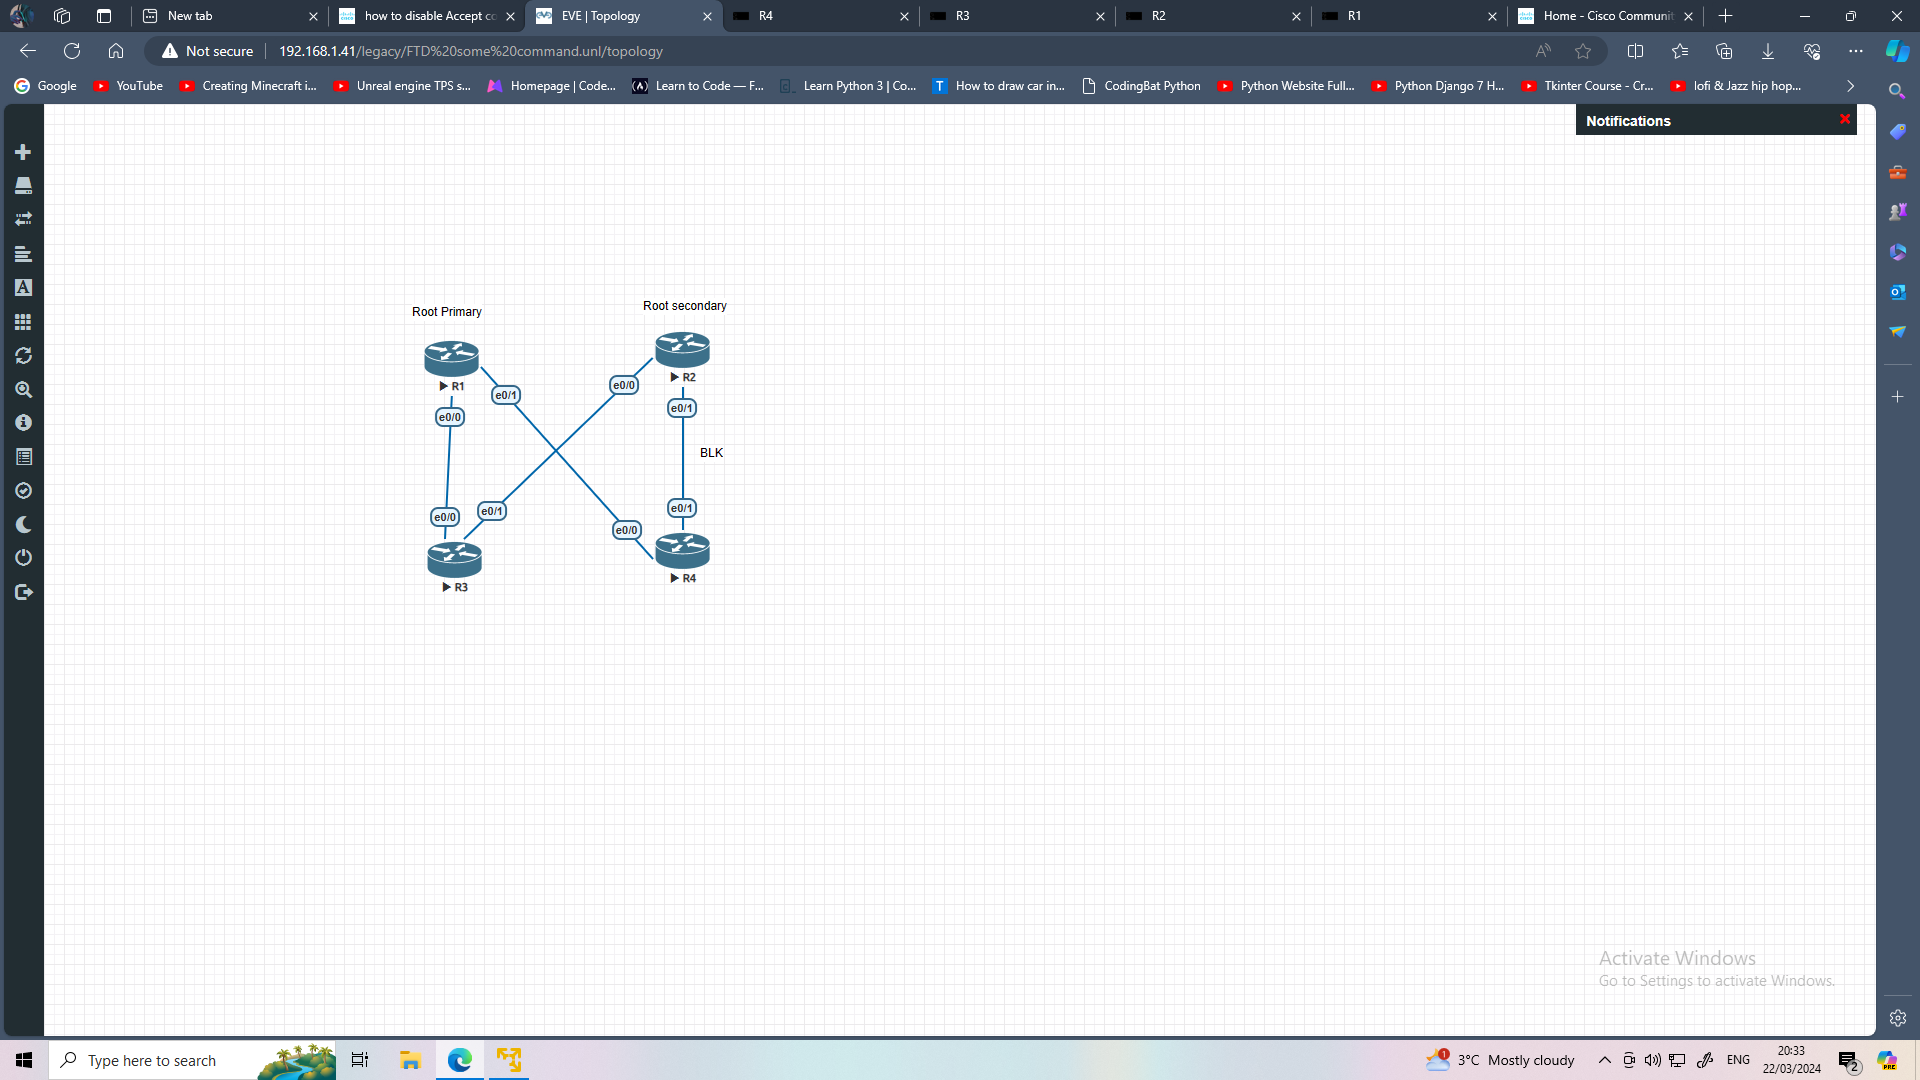Click the volume icon in system tray
The image size is (1920, 1080).
click(1650, 1060)
